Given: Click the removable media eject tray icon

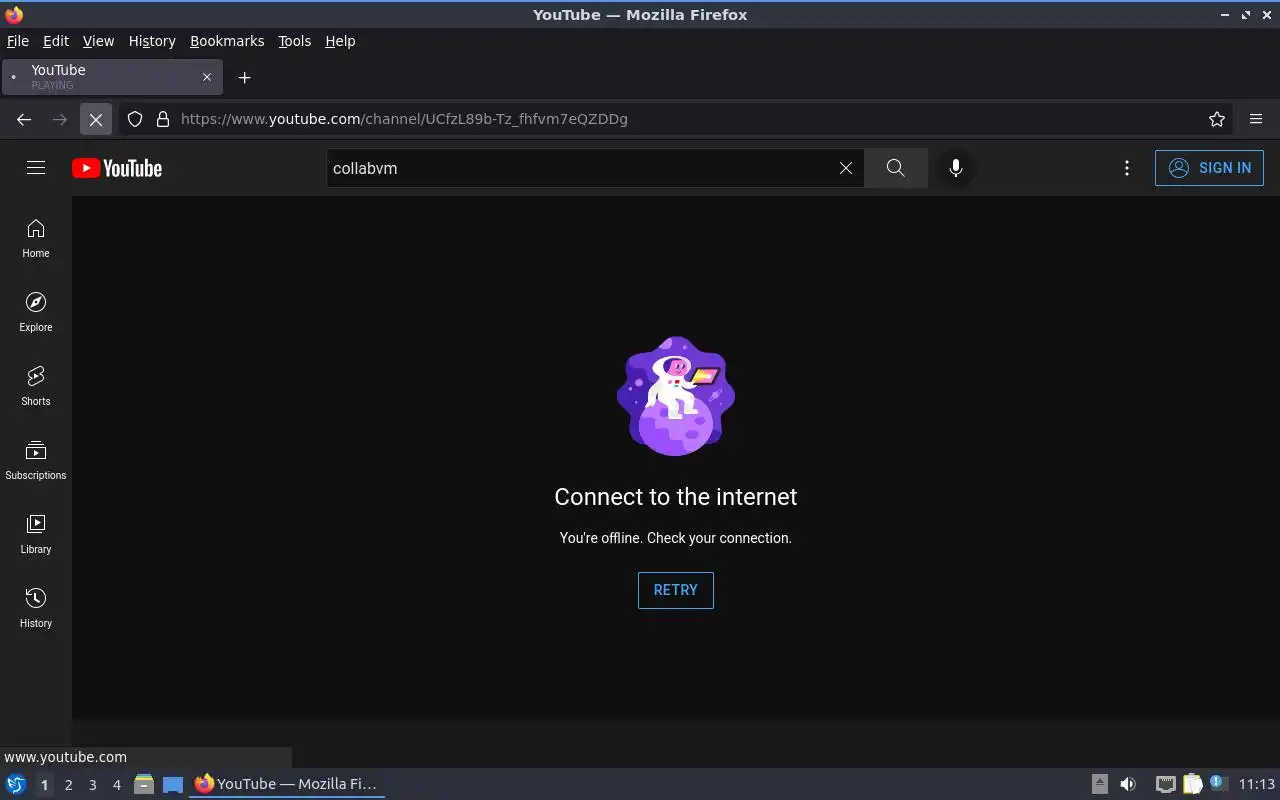Looking at the screenshot, I should click(x=1100, y=784).
